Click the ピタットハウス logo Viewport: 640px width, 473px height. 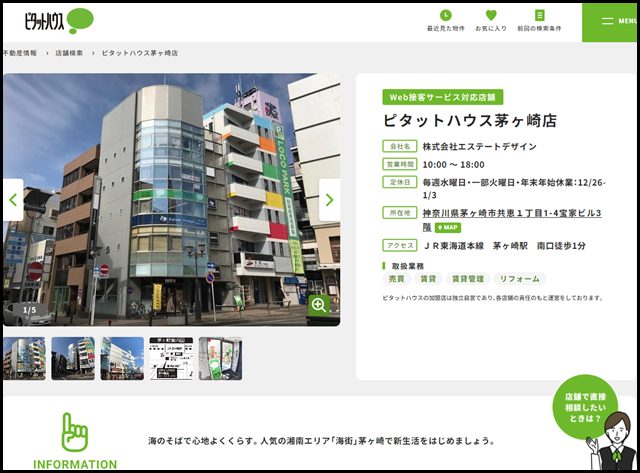coord(59,21)
